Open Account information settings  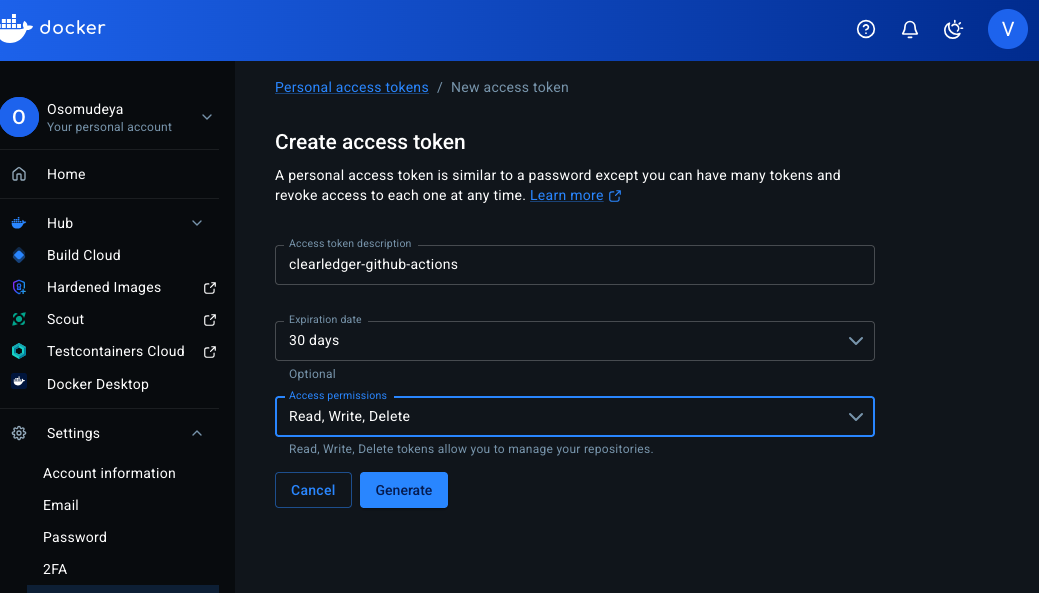pos(109,473)
